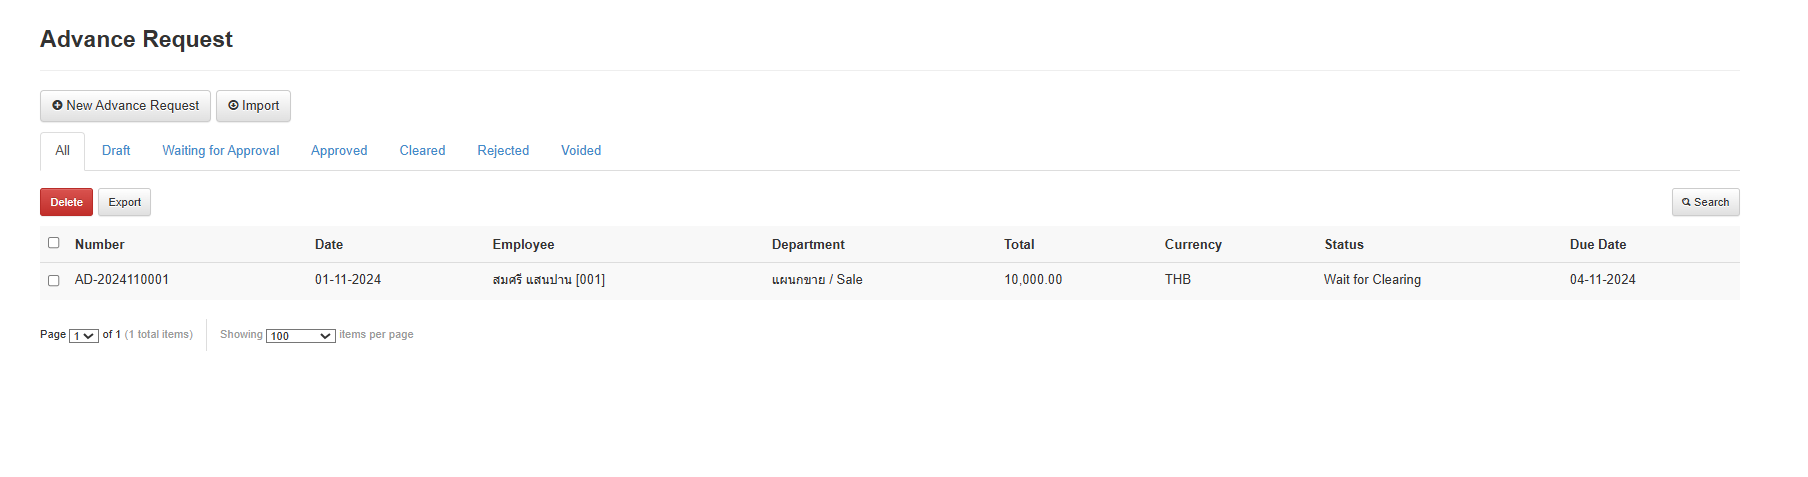Open the page number dropdown
The width and height of the screenshot is (1808, 477).
tap(84, 336)
